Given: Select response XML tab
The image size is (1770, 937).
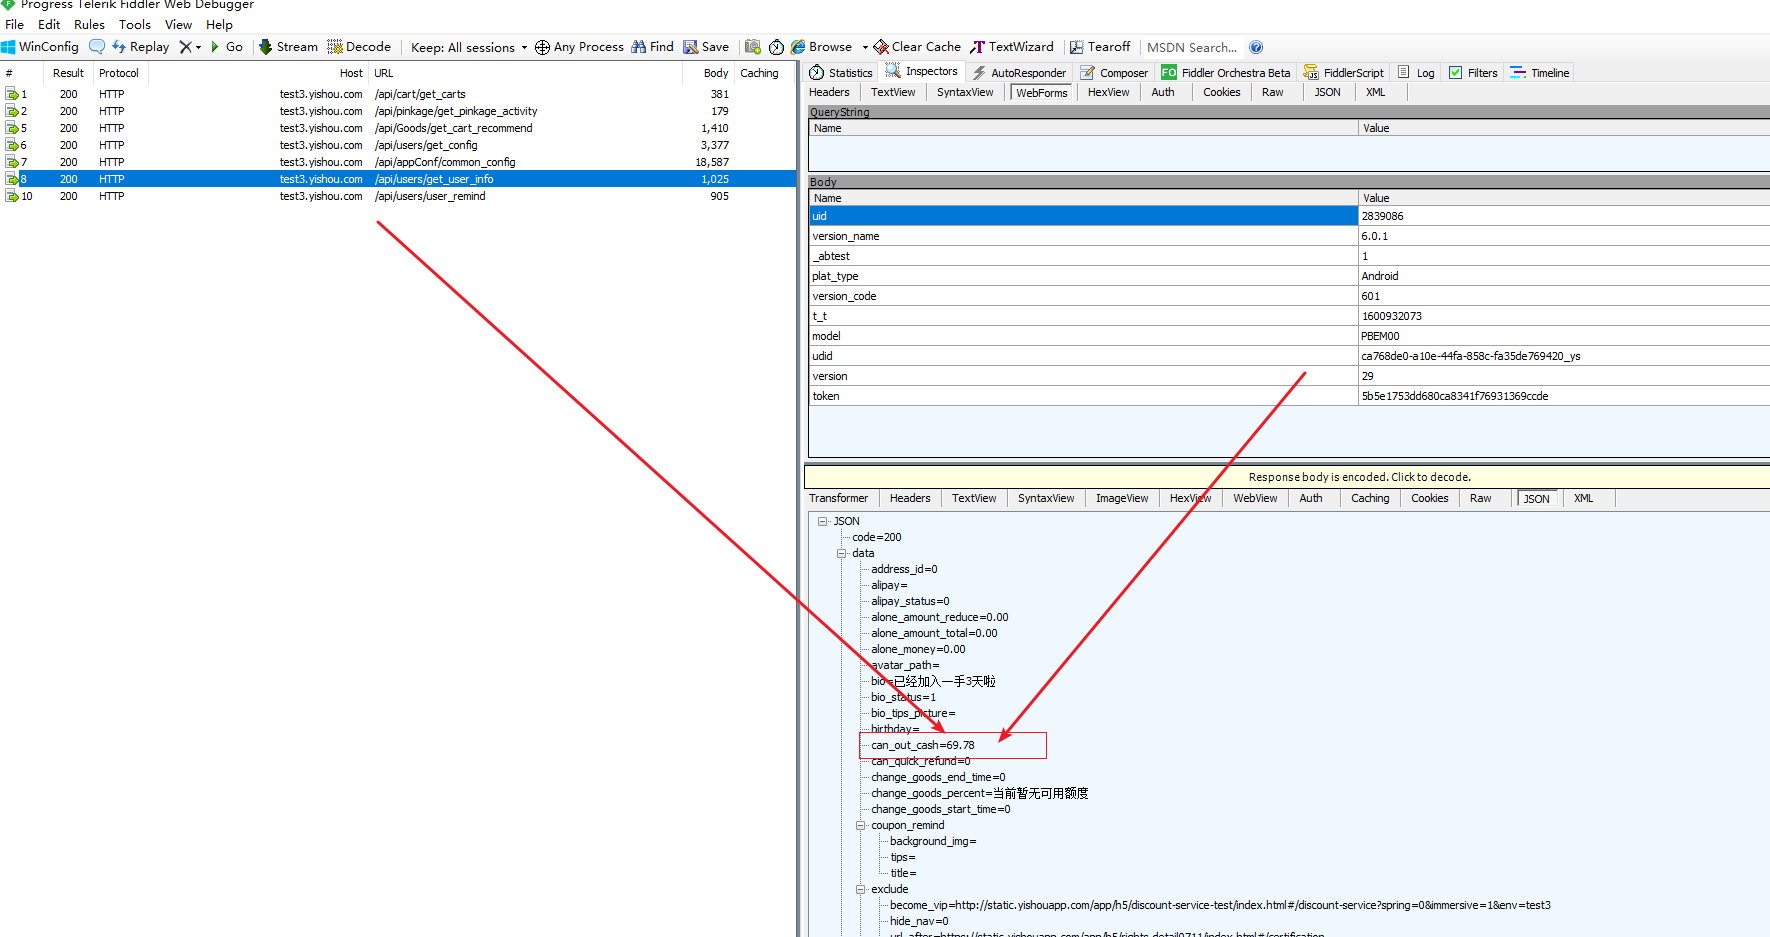Looking at the screenshot, I should pos(1583,498).
